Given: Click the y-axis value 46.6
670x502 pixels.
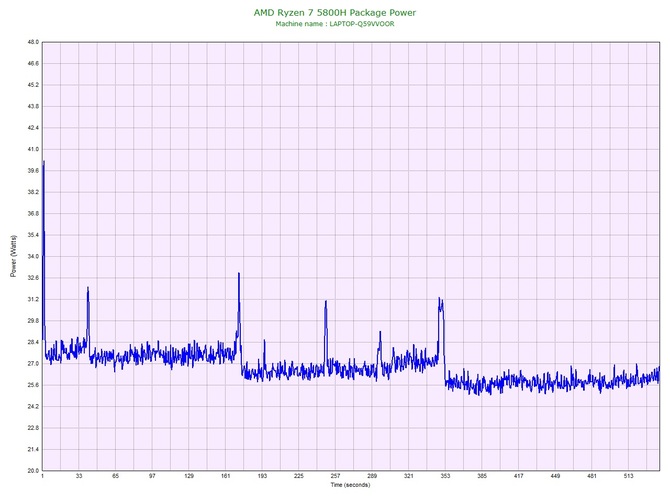Looking at the screenshot, I should tap(33, 64).
